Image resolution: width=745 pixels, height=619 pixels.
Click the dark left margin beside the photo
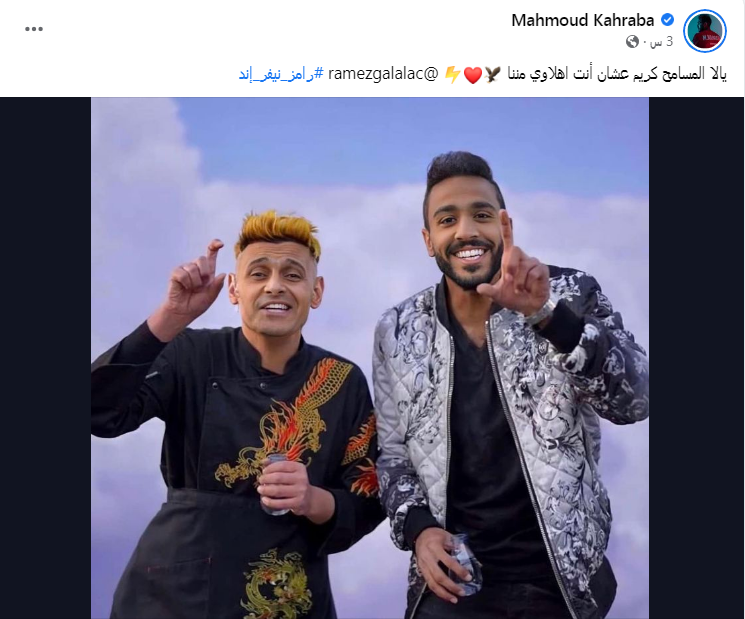click(x=46, y=358)
